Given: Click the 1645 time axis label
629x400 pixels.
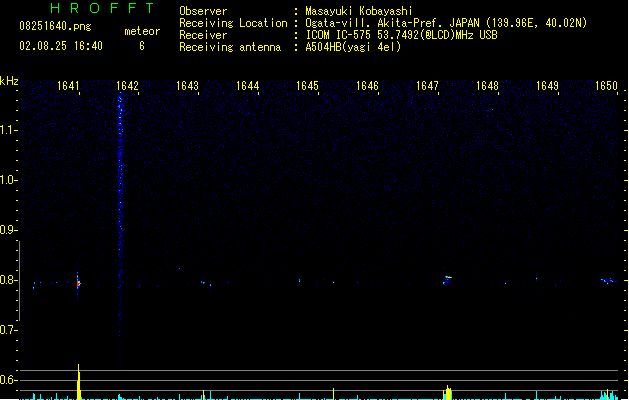Looking at the screenshot, I should coord(307,86).
